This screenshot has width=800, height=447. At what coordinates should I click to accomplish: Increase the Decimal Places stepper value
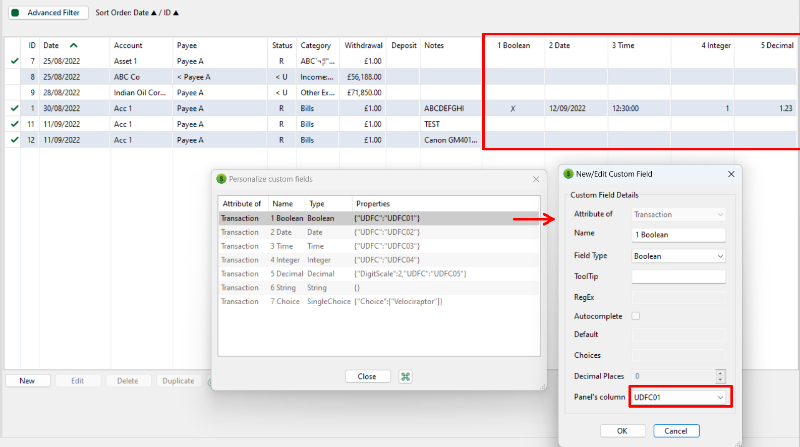pos(720,373)
